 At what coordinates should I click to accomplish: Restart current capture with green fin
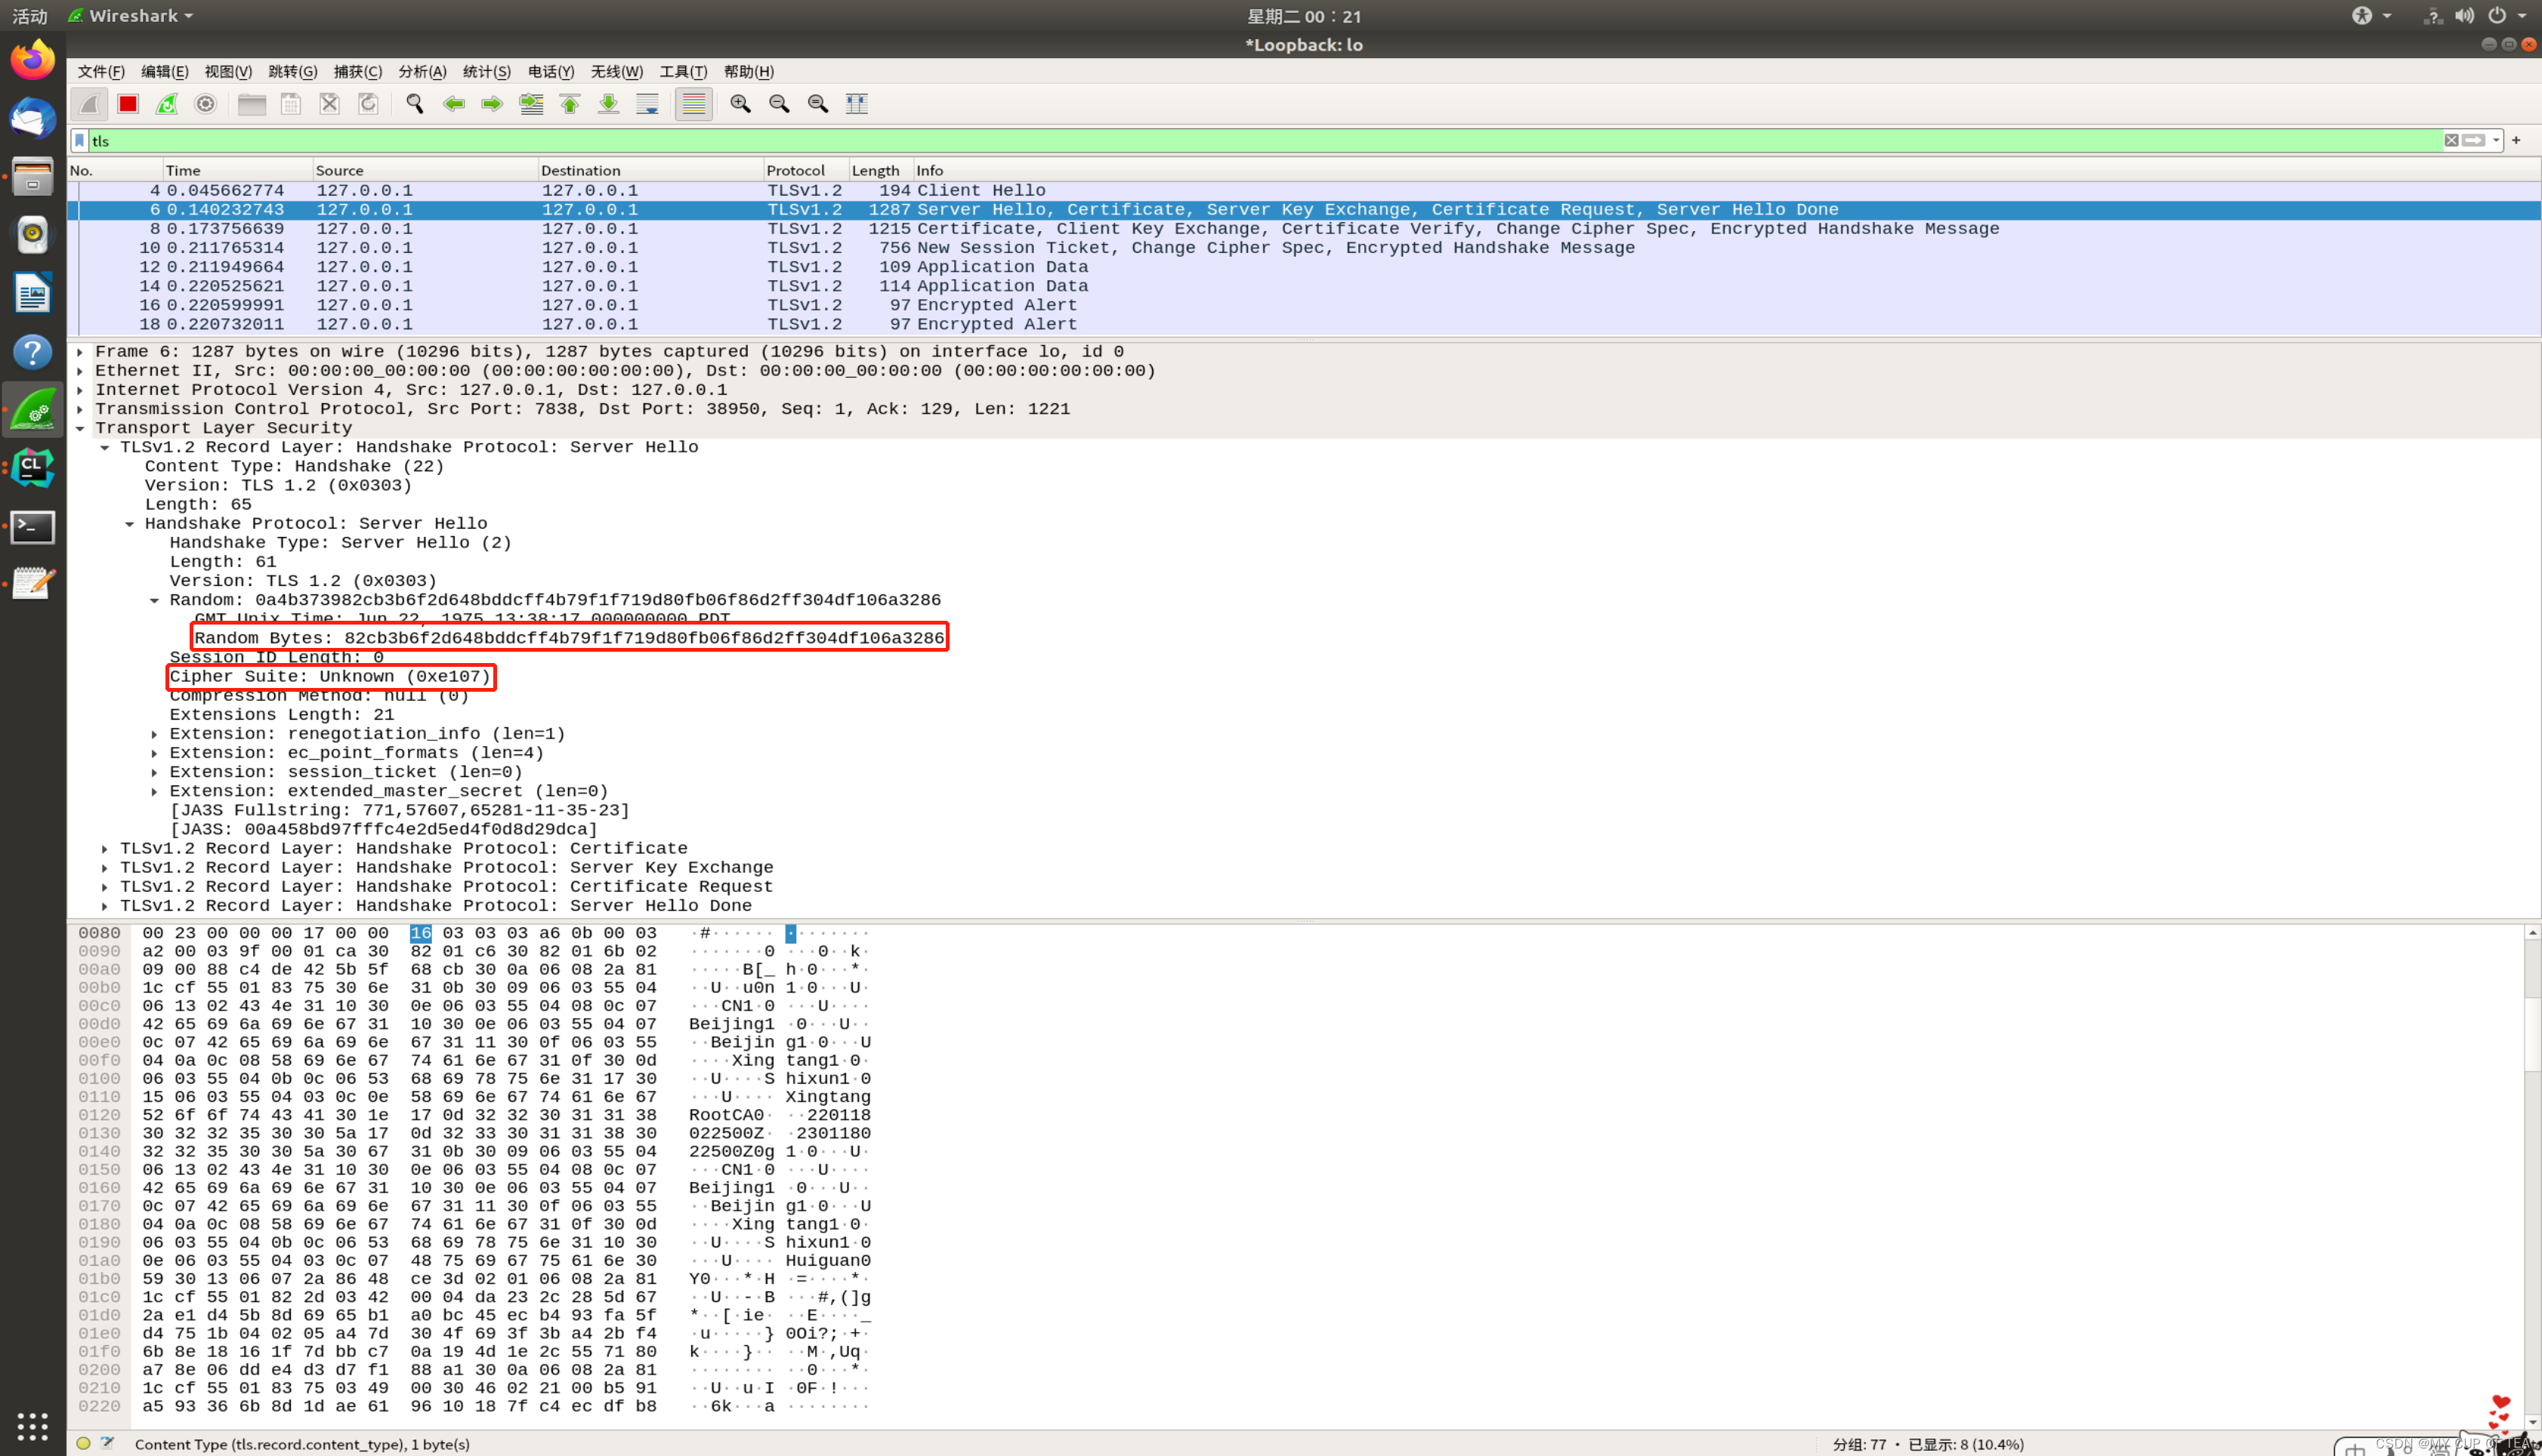click(167, 104)
